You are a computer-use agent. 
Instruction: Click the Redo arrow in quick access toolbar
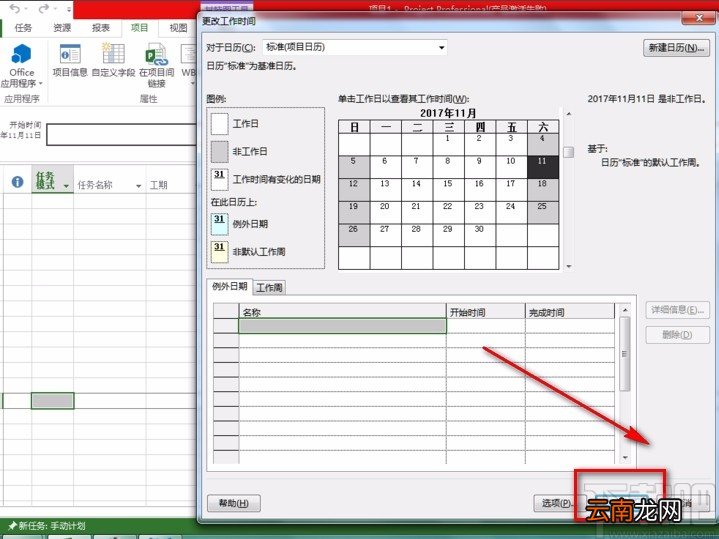tap(44, 9)
